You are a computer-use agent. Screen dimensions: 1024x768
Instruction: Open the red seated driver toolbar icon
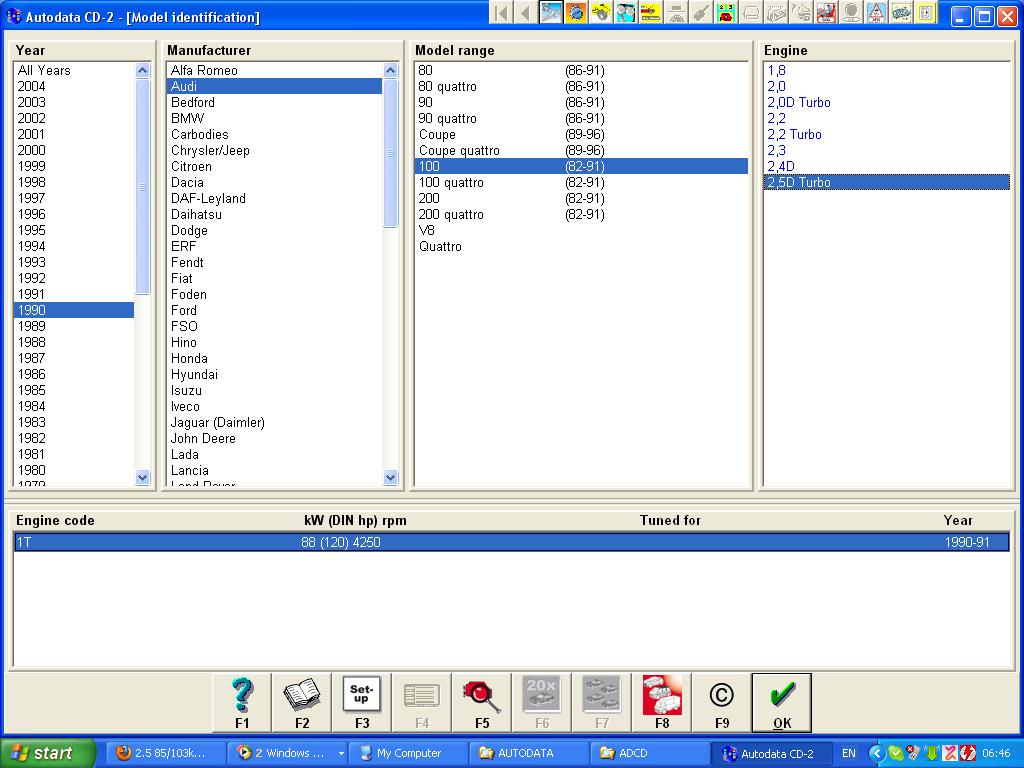pyautogui.click(x=826, y=13)
